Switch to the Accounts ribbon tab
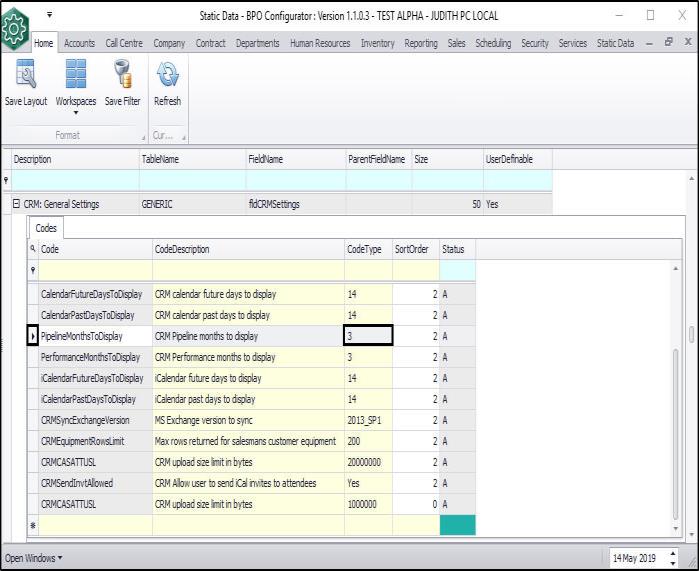 [79, 43]
